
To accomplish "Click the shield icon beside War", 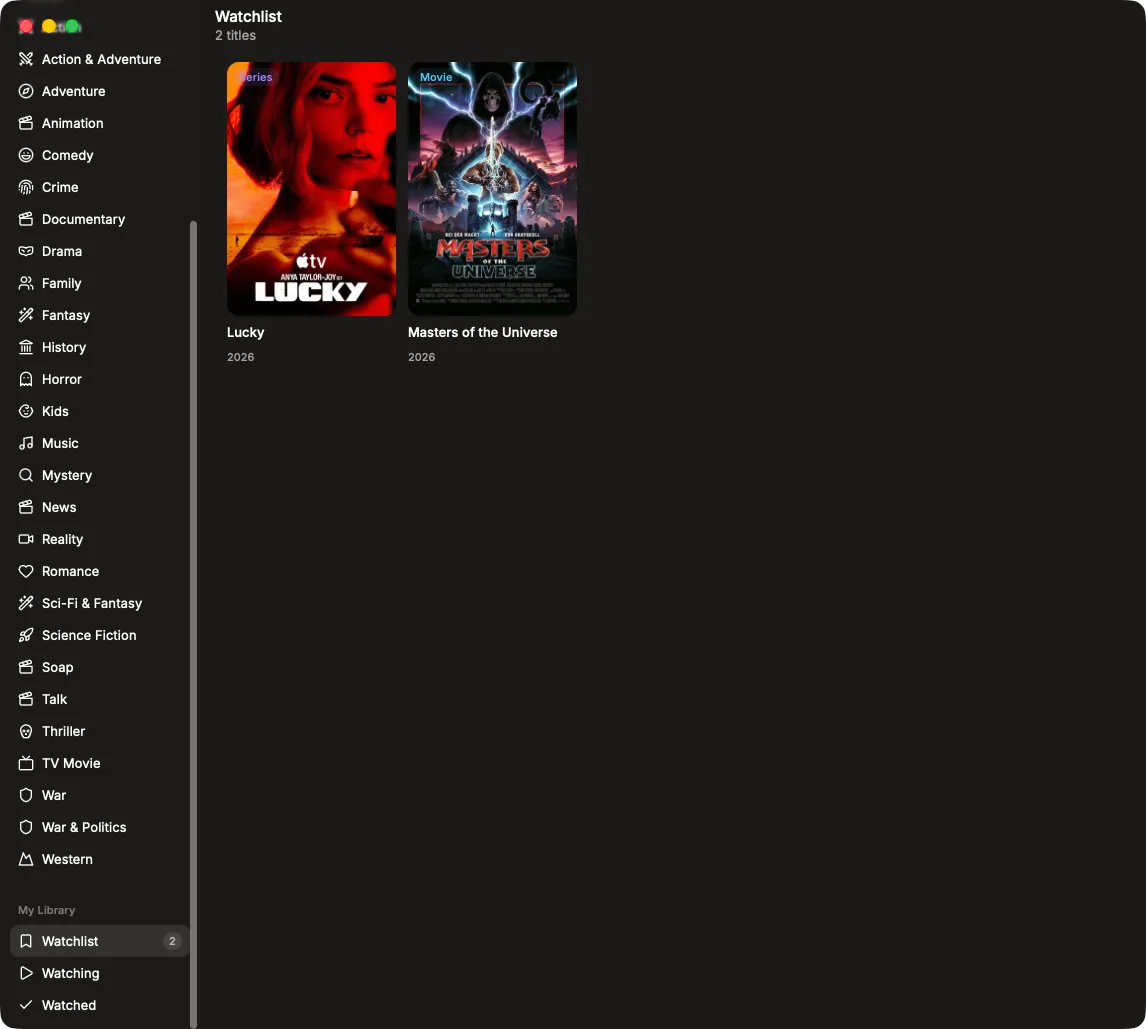I will pyautogui.click(x=26, y=795).
